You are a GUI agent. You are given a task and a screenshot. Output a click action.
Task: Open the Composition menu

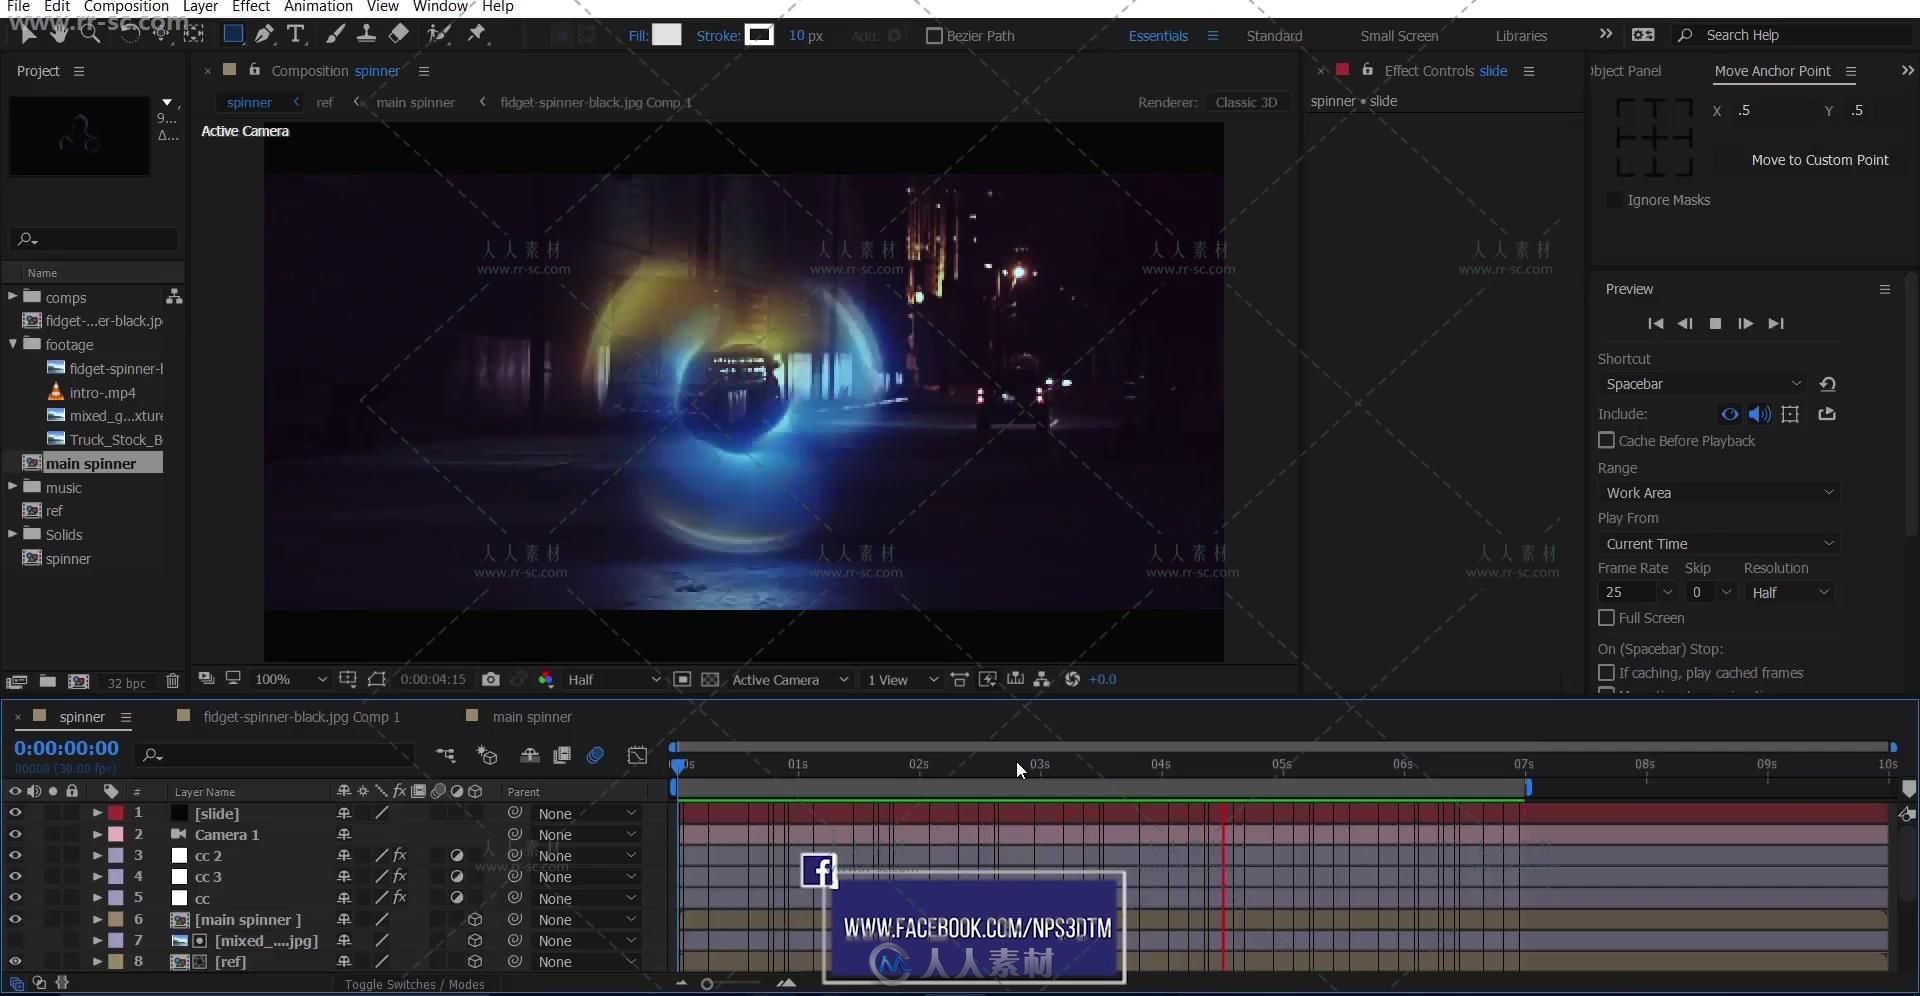pyautogui.click(x=126, y=7)
